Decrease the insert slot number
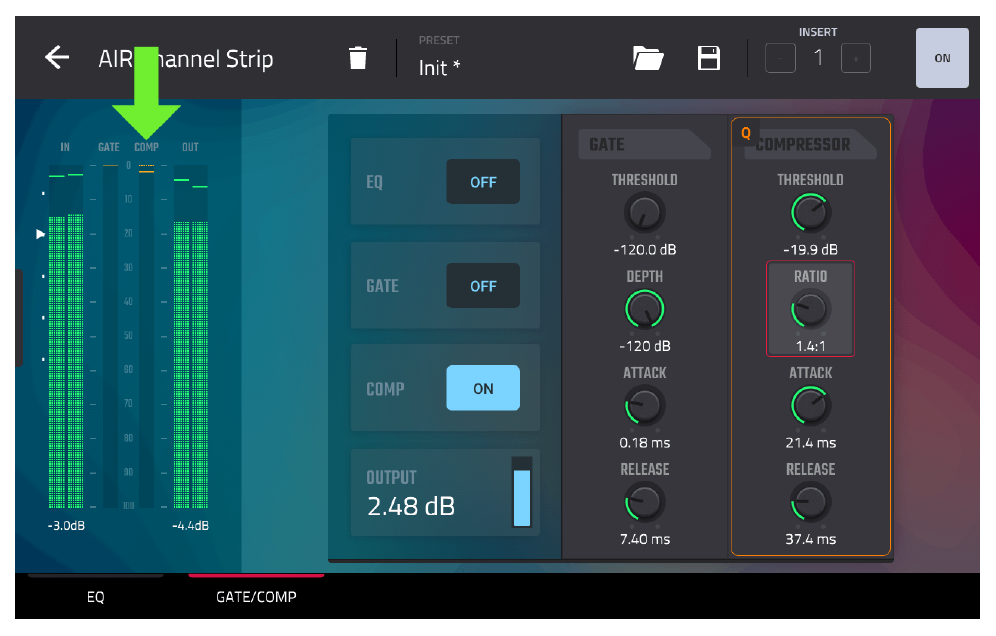Image resolution: width=996 pixels, height=636 pixels. pyautogui.click(x=780, y=58)
